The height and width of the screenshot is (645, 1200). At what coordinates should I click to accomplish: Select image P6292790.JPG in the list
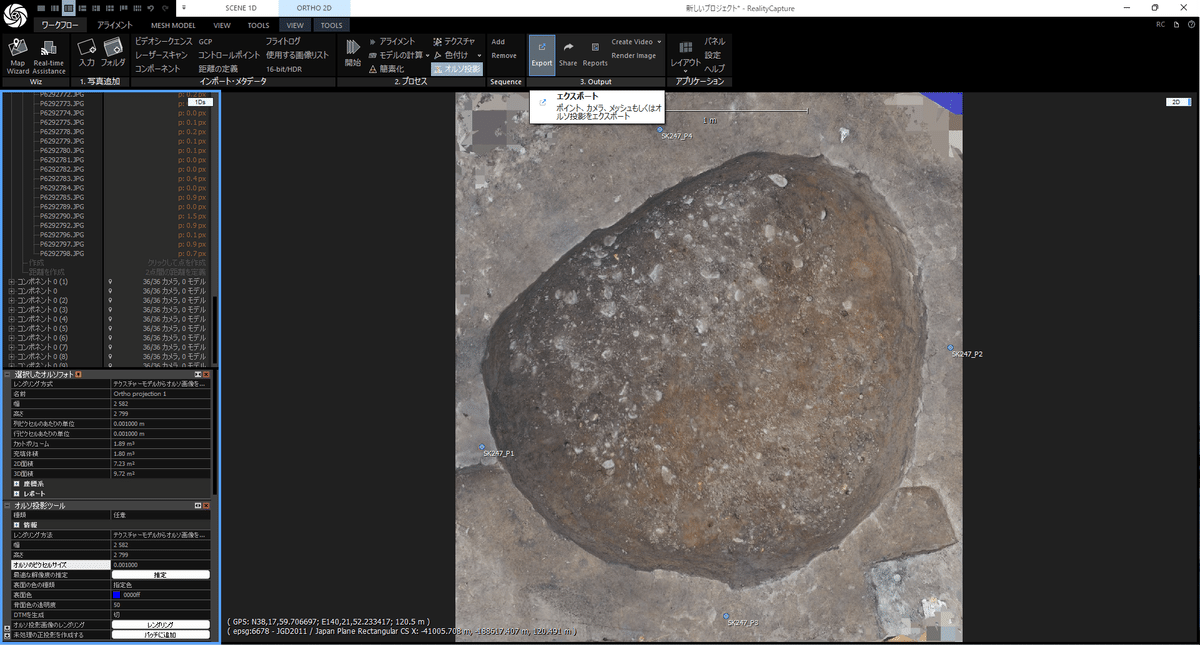(x=61, y=216)
